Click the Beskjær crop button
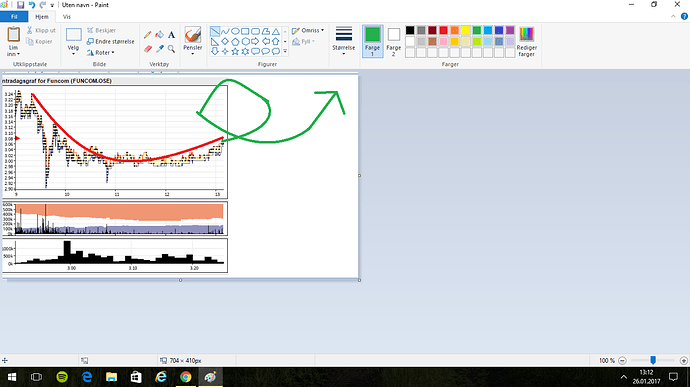 102,30
